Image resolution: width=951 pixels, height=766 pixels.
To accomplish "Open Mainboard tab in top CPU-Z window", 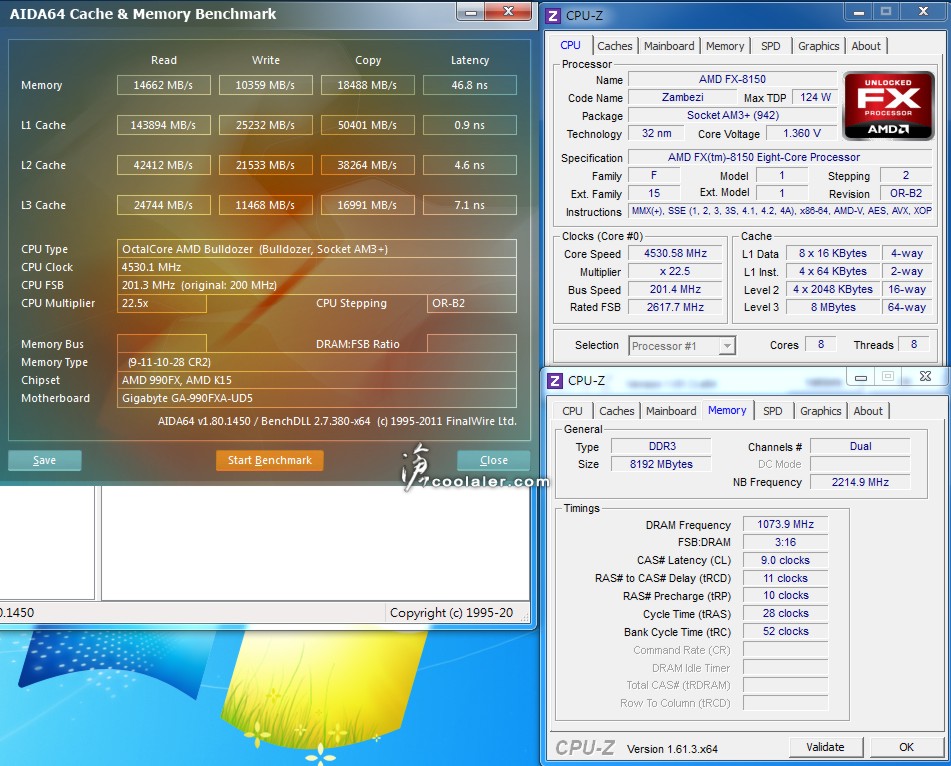I will (x=669, y=46).
